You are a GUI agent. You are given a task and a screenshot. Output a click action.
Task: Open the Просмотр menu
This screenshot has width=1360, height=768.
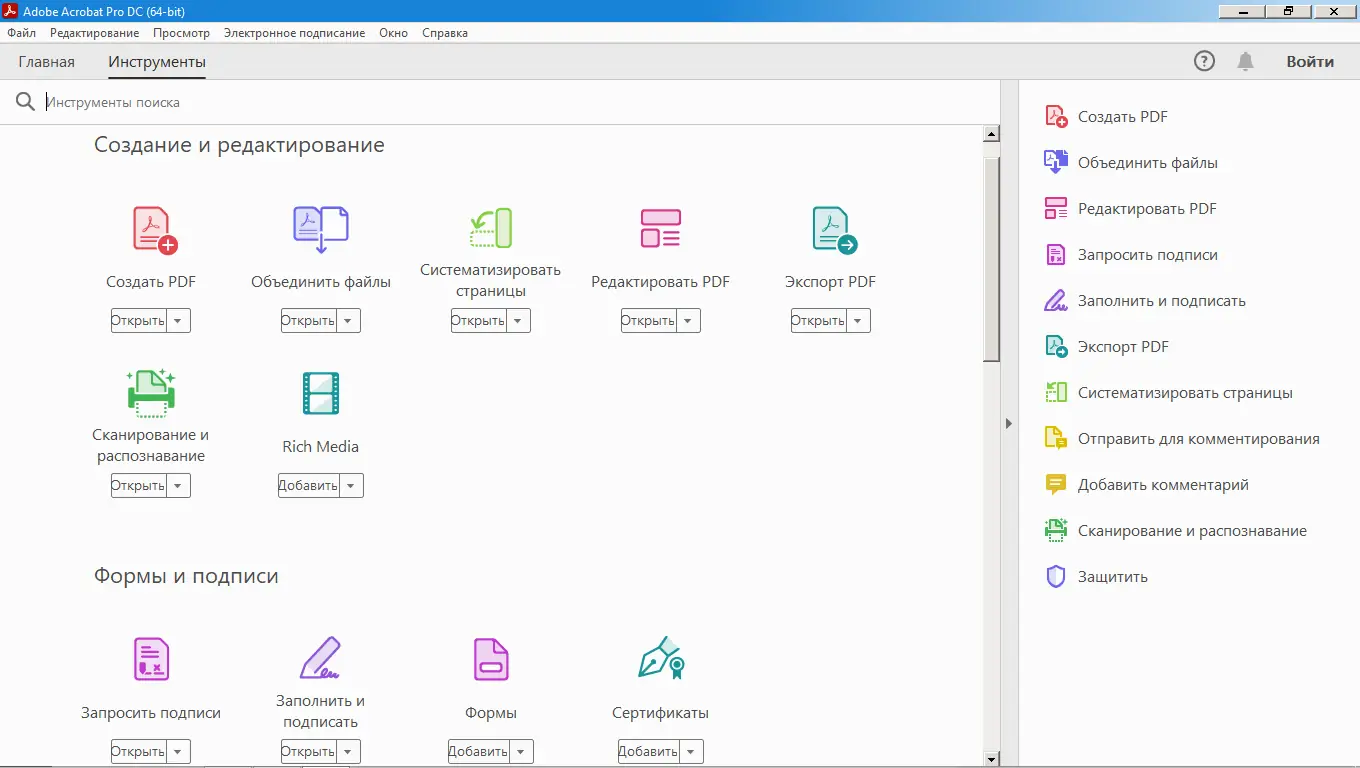[182, 33]
